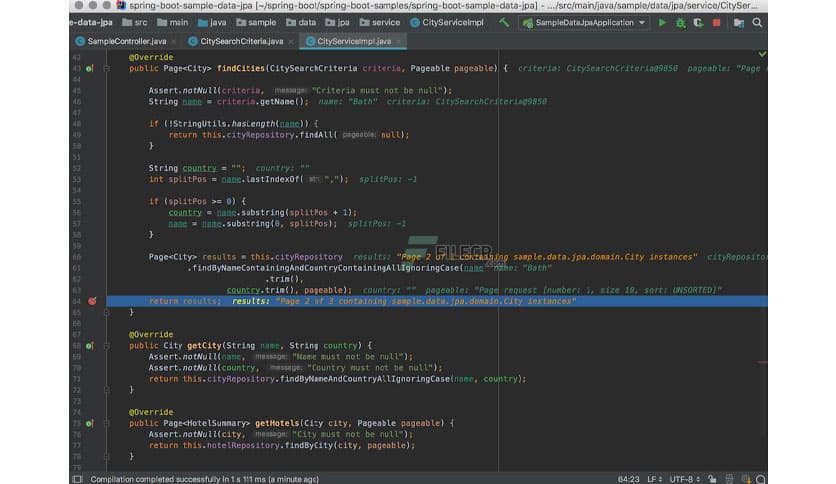The image size is (836, 484).
Task: Change line separator LF in status bar
Action: 655,479
